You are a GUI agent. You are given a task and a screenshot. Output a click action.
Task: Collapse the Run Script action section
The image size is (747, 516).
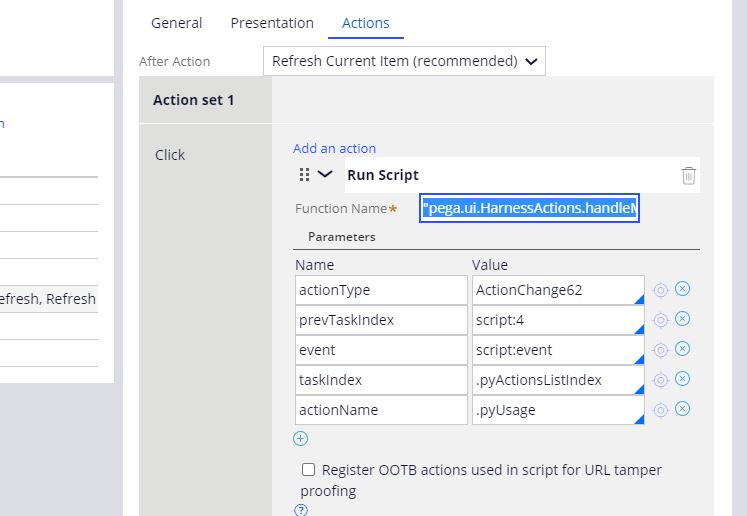coord(325,175)
